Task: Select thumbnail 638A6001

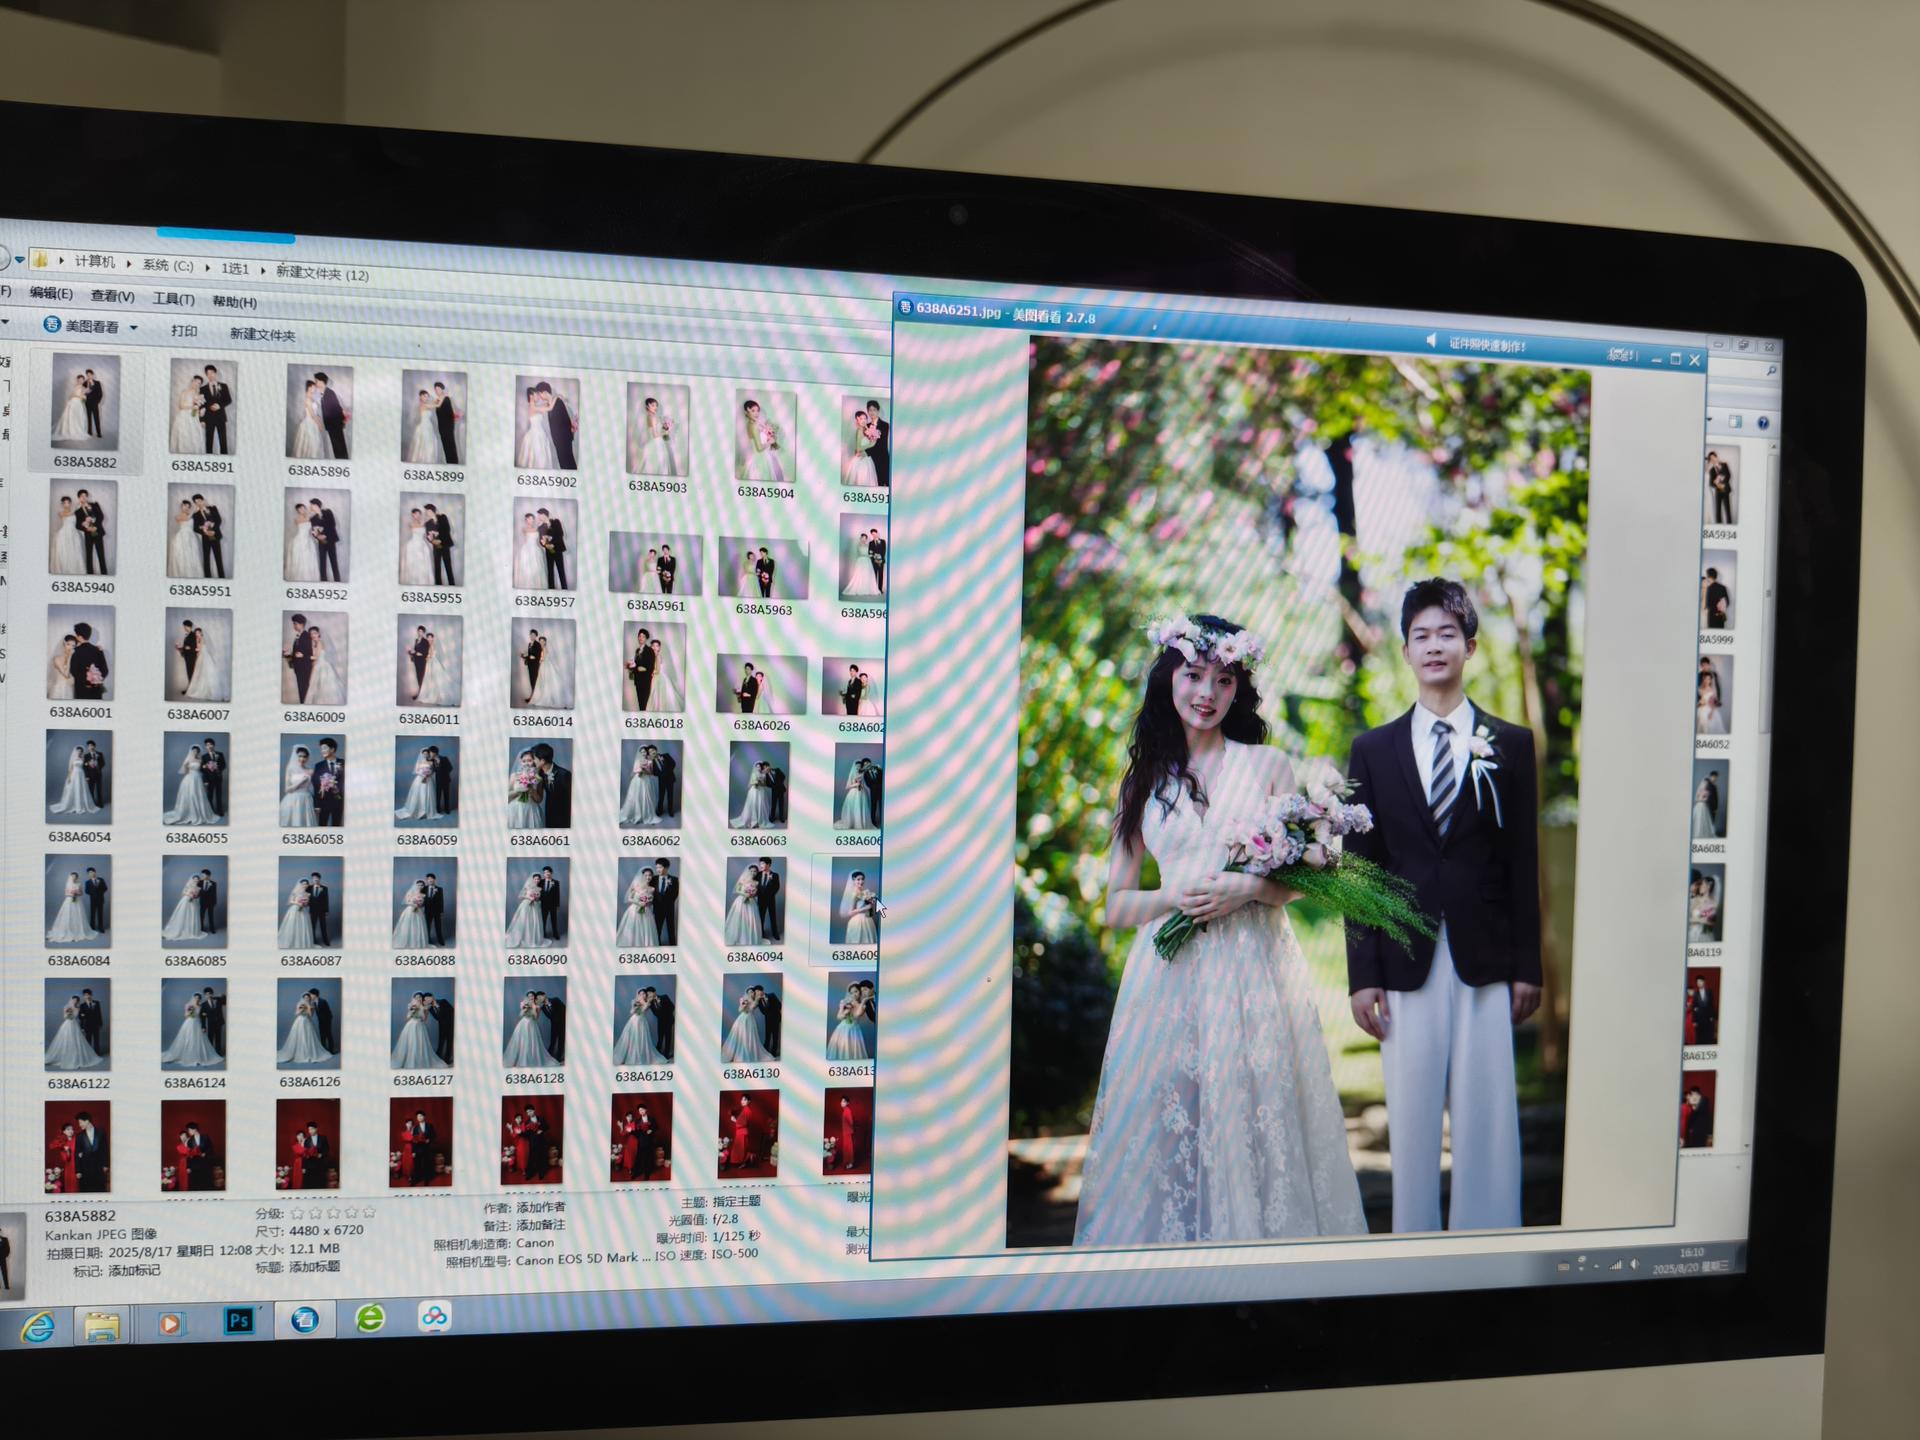Action: (81, 653)
